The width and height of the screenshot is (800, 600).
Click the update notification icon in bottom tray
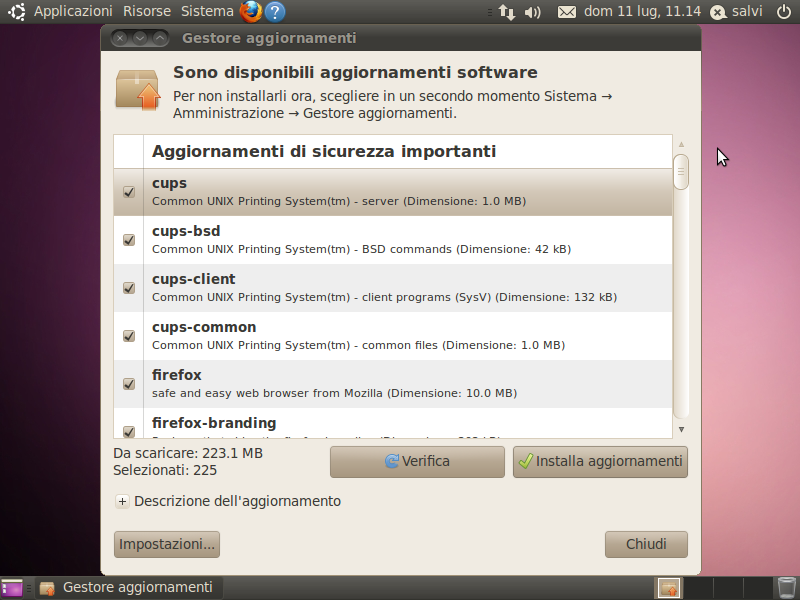668,588
